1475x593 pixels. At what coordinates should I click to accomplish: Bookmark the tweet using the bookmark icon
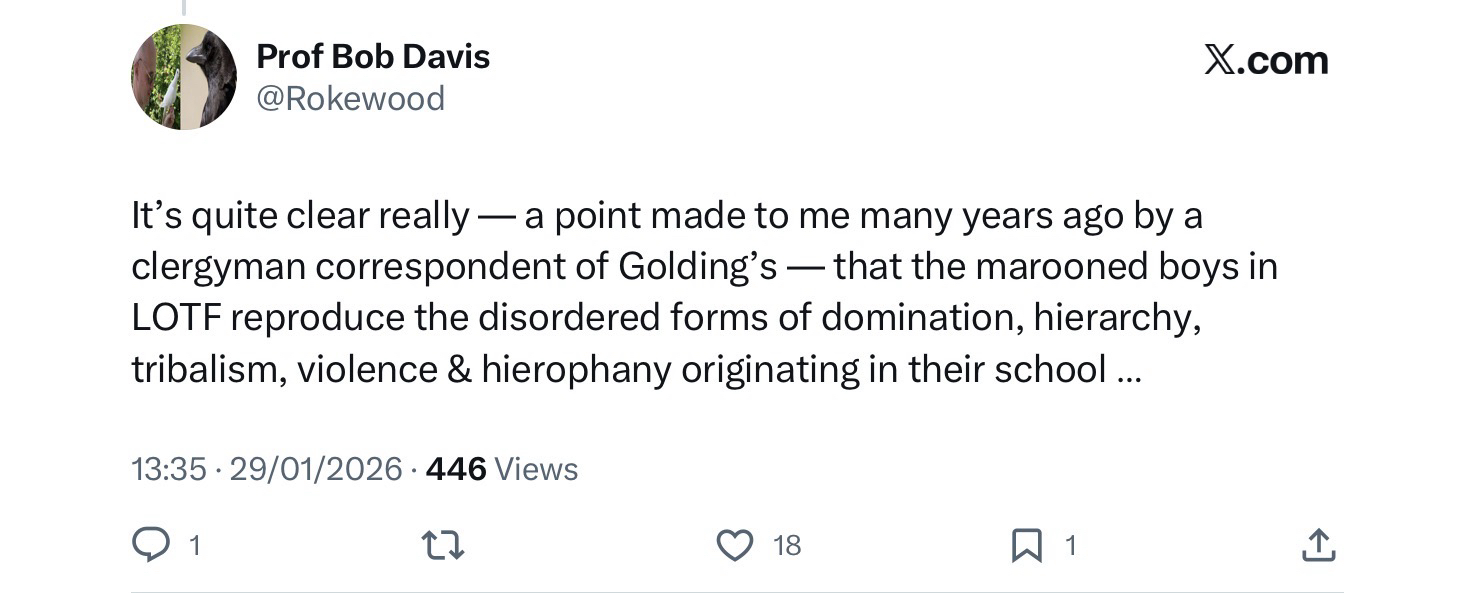tap(1026, 545)
